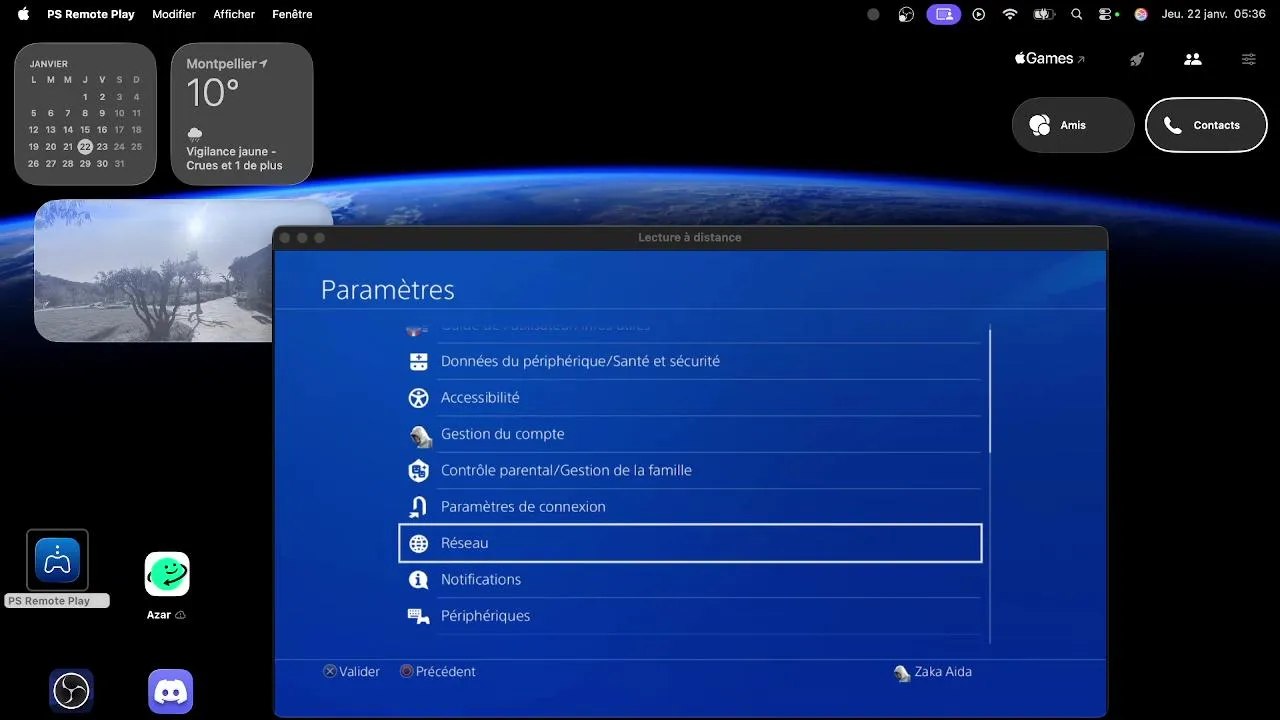Select Périphériques in the settings list
Screen dimensions: 1280x720
690,616
